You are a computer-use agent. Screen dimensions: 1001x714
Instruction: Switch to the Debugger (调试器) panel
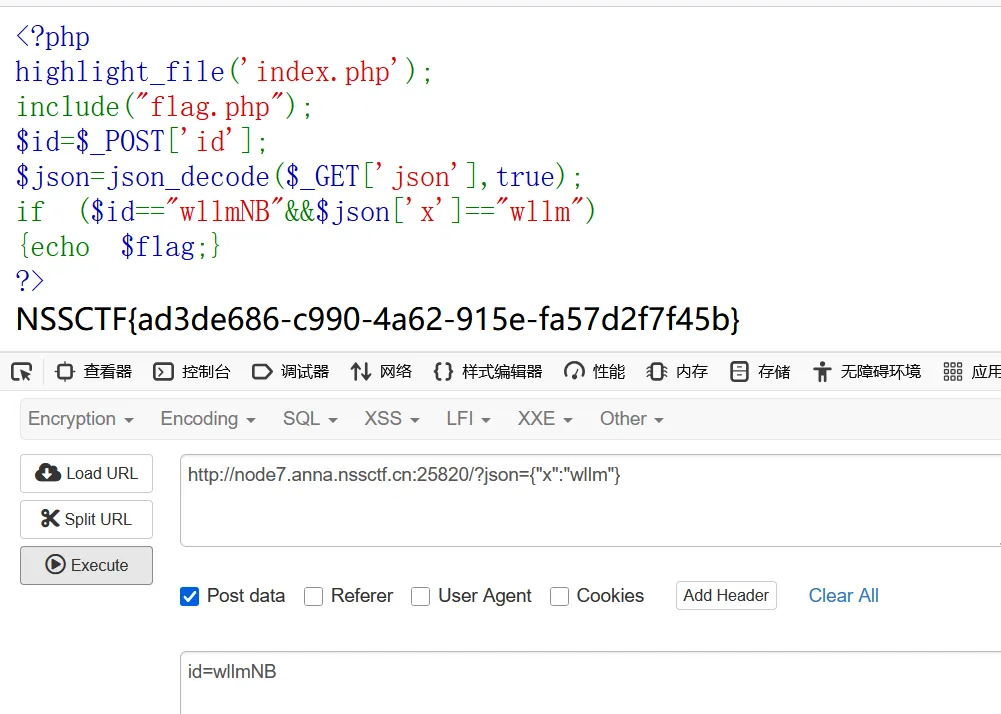click(x=290, y=372)
